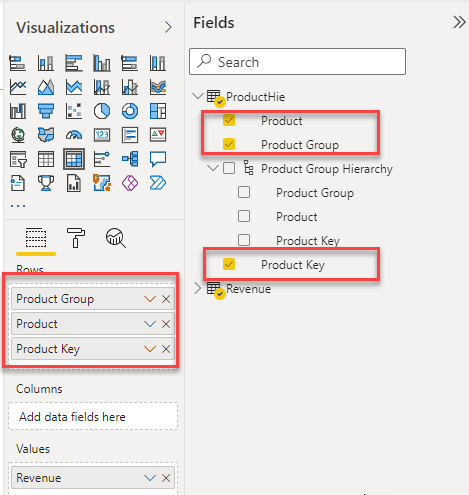
Task: Remove Product Key from Rows
Action: (x=166, y=349)
